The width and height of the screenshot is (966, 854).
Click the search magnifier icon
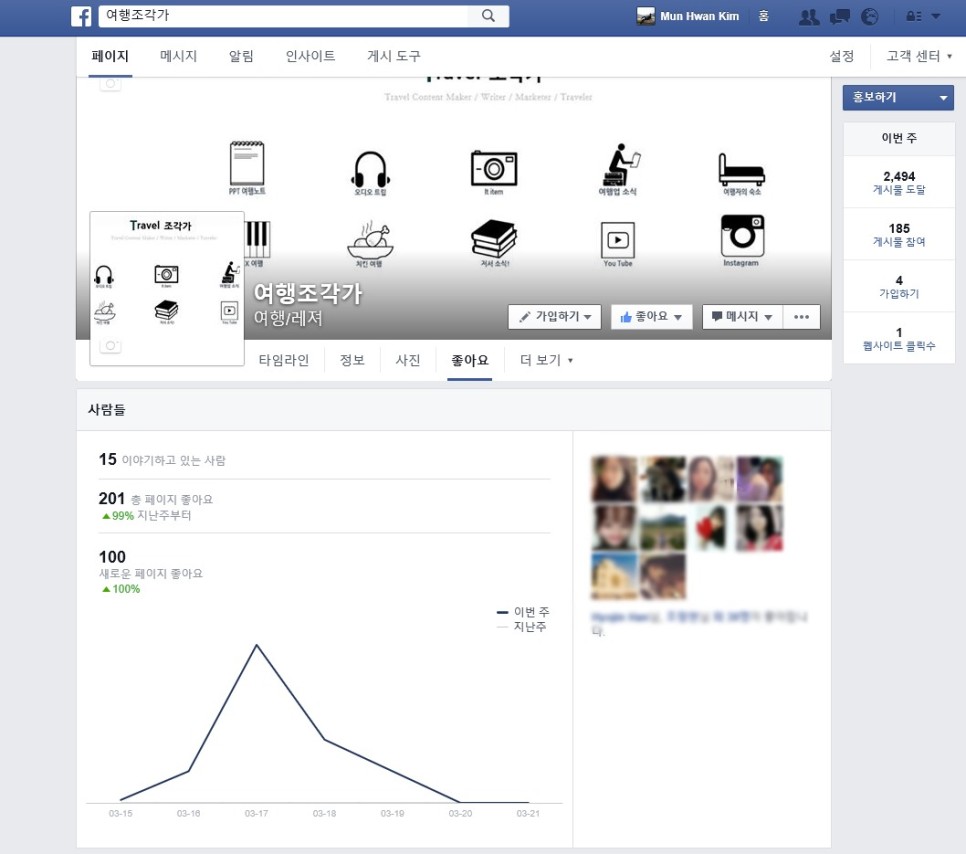coord(488,15)
